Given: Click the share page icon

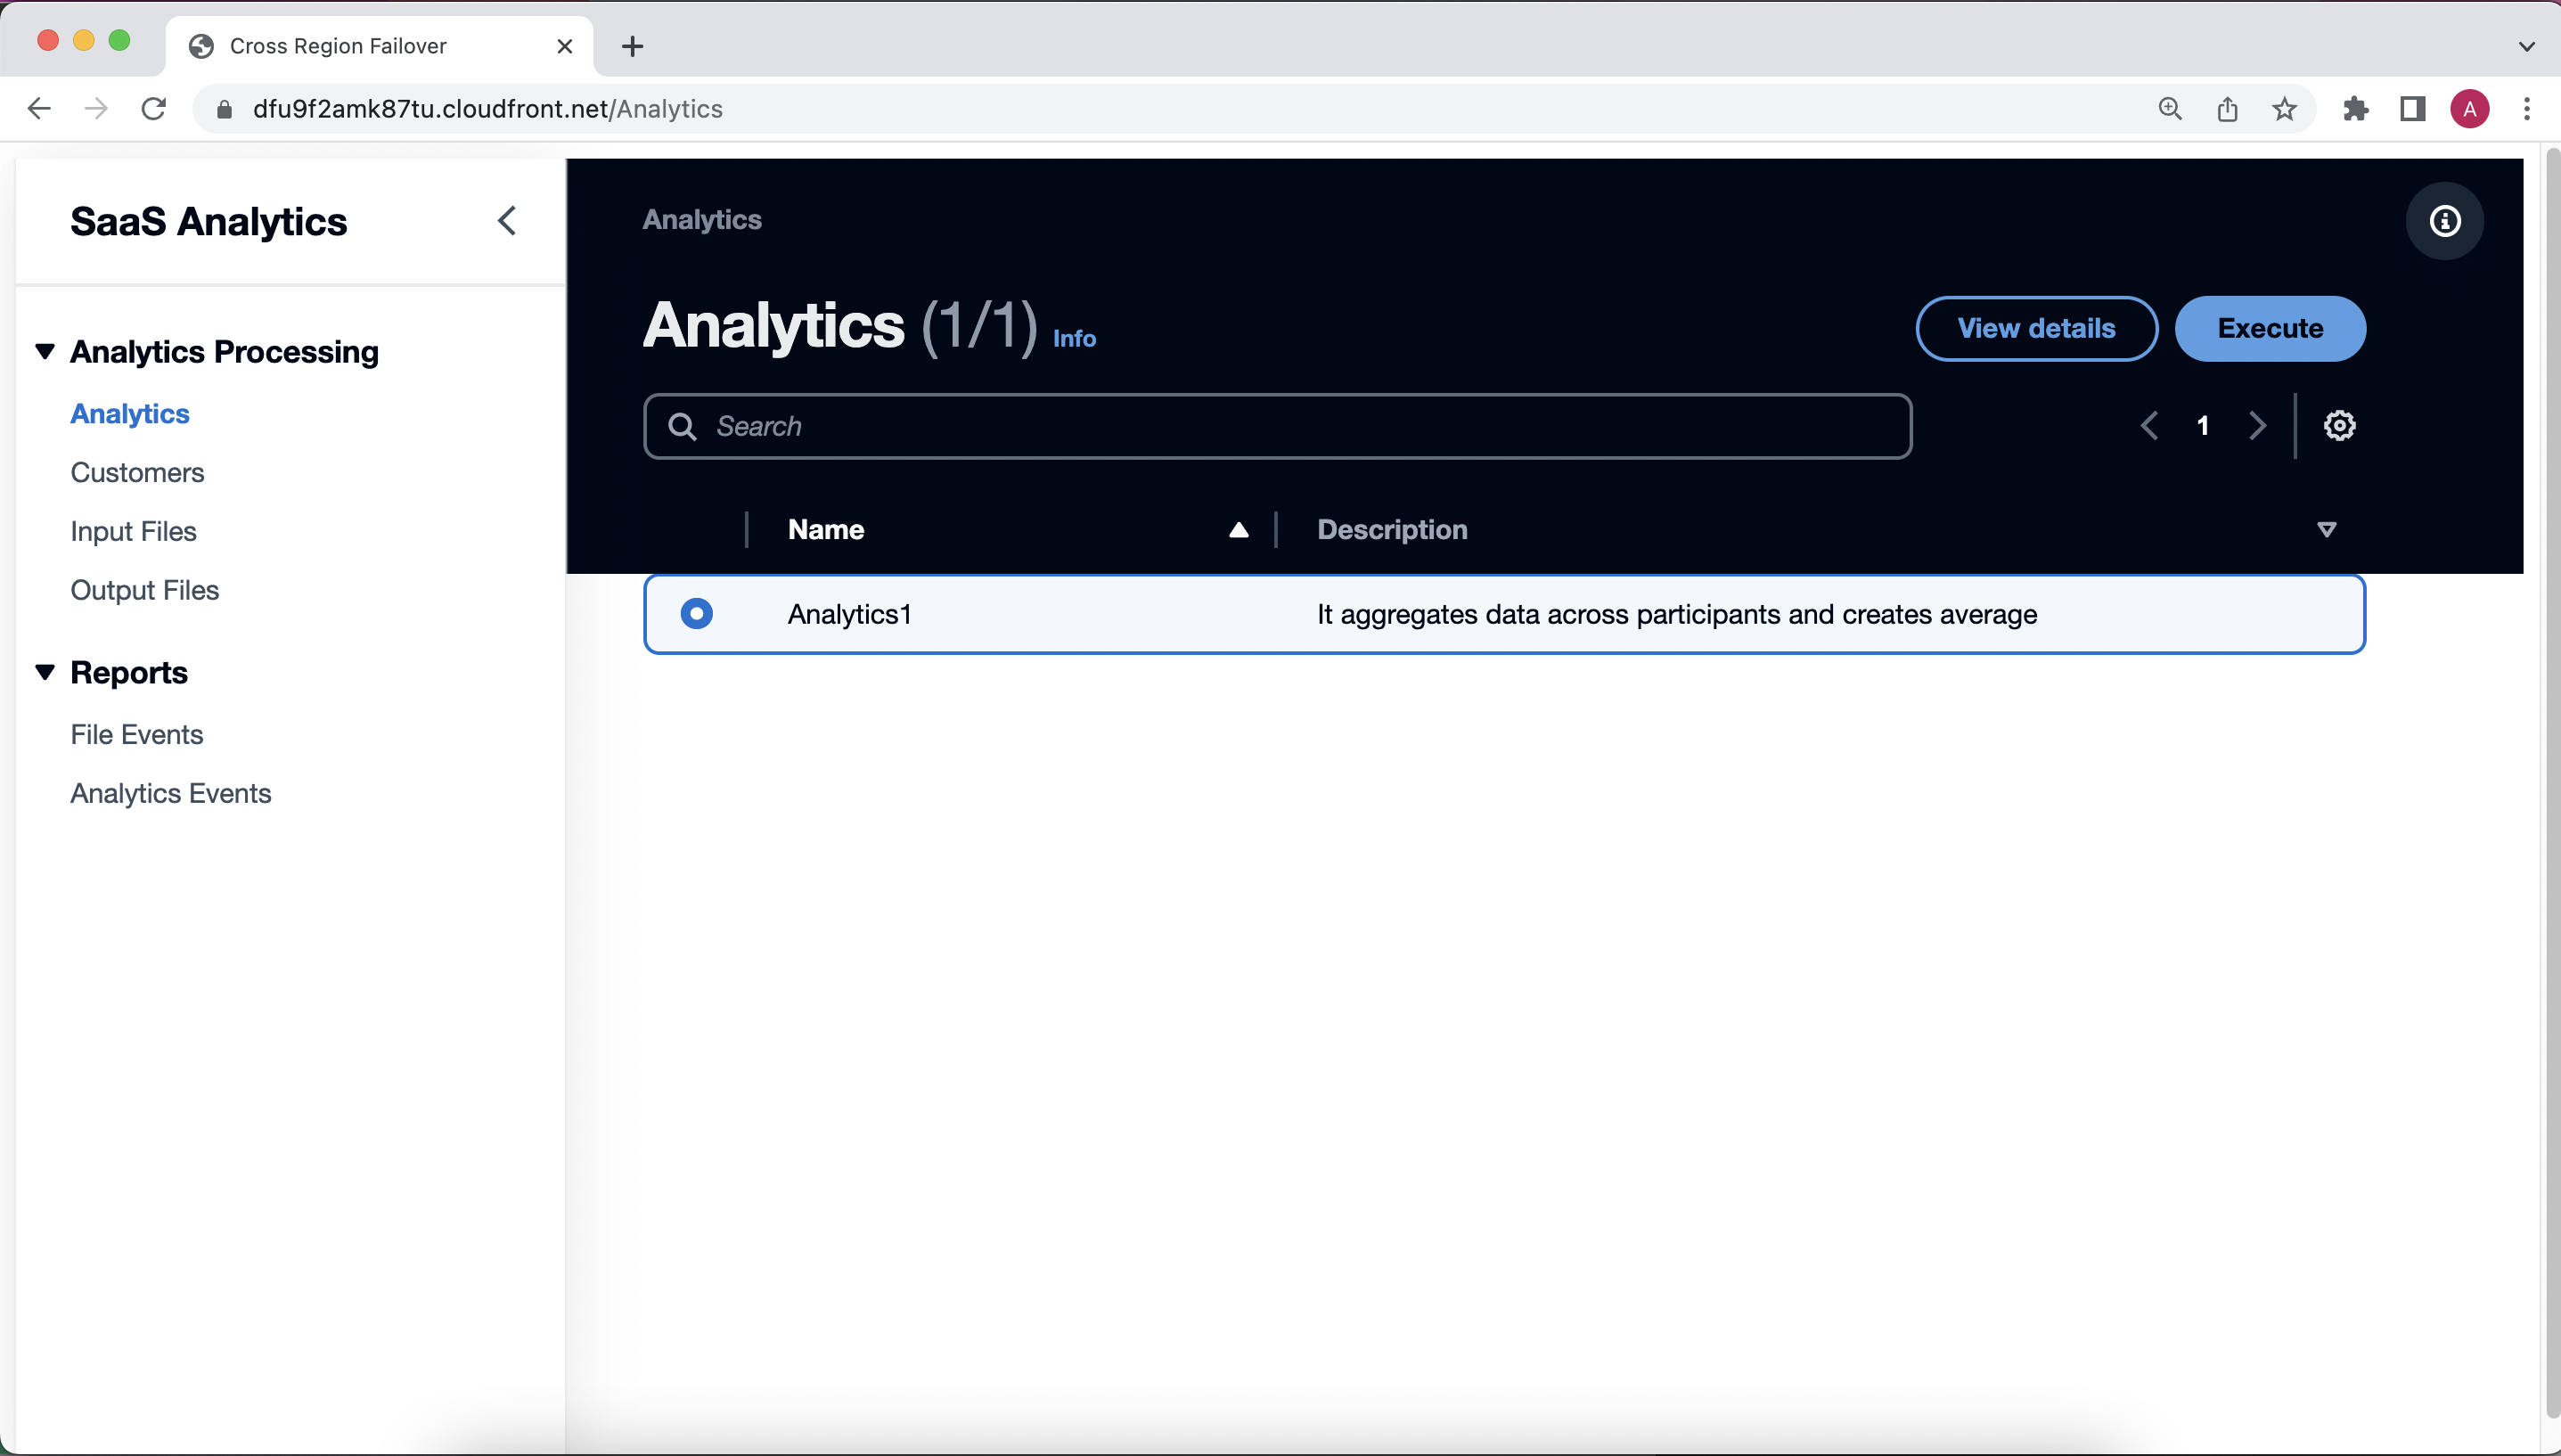Looking at the screenshot, I should tap(2227, 109).
